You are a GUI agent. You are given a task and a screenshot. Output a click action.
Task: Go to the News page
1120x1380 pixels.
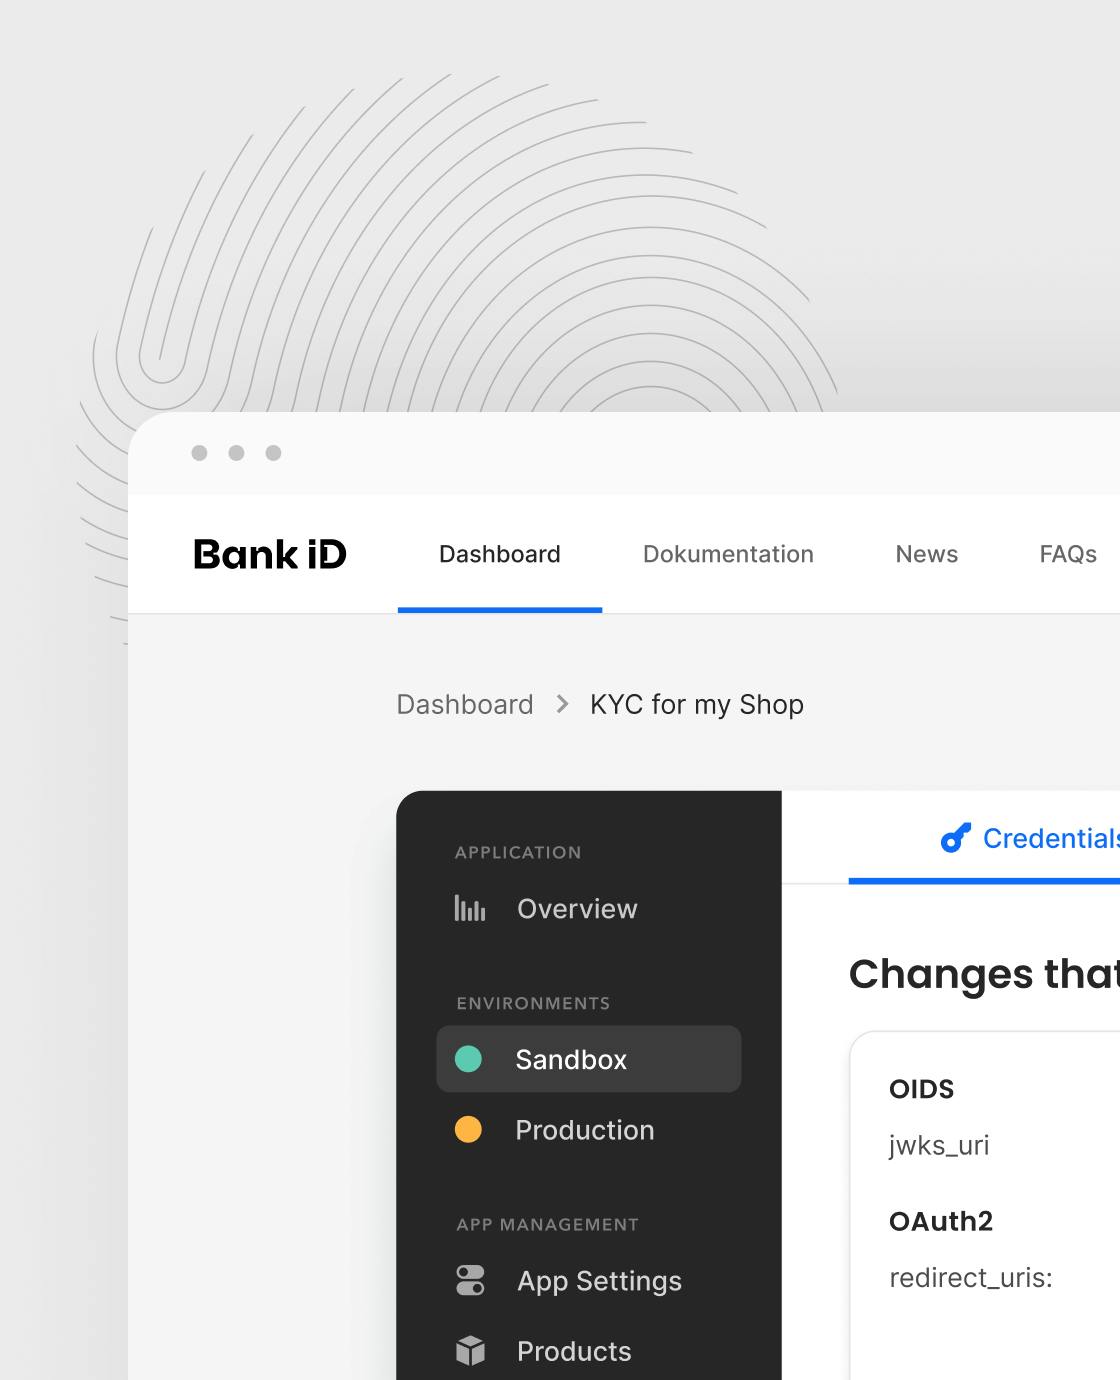927,554
